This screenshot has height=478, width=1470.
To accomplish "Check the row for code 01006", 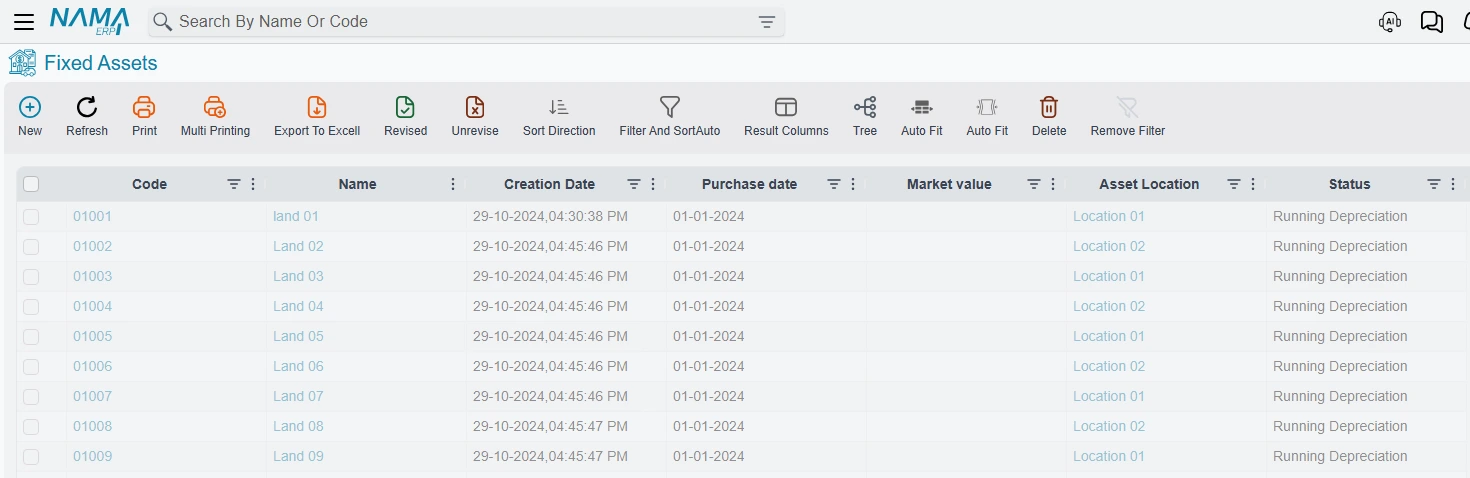I will (x=31, y=367).
